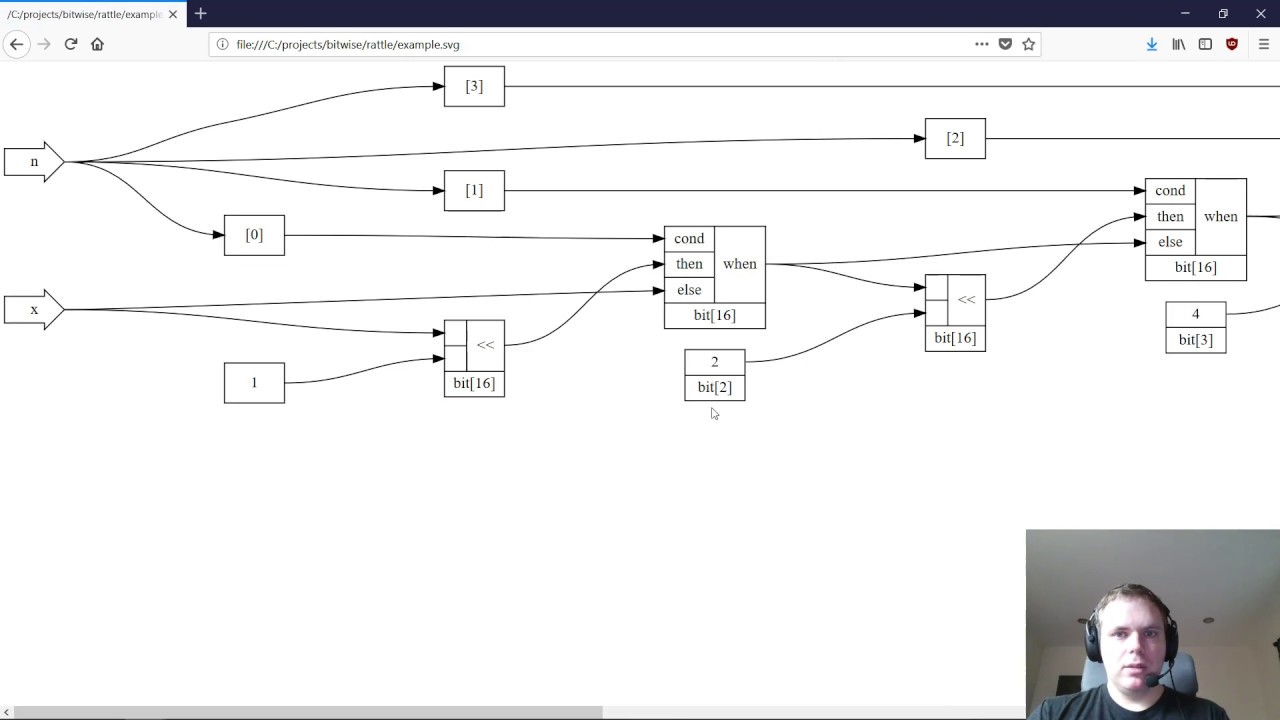Image resolution: width=1280 pixels, height=720 pixels.
Task: Click 'cond' in the center when node
Action: click(x=689, y=239)
